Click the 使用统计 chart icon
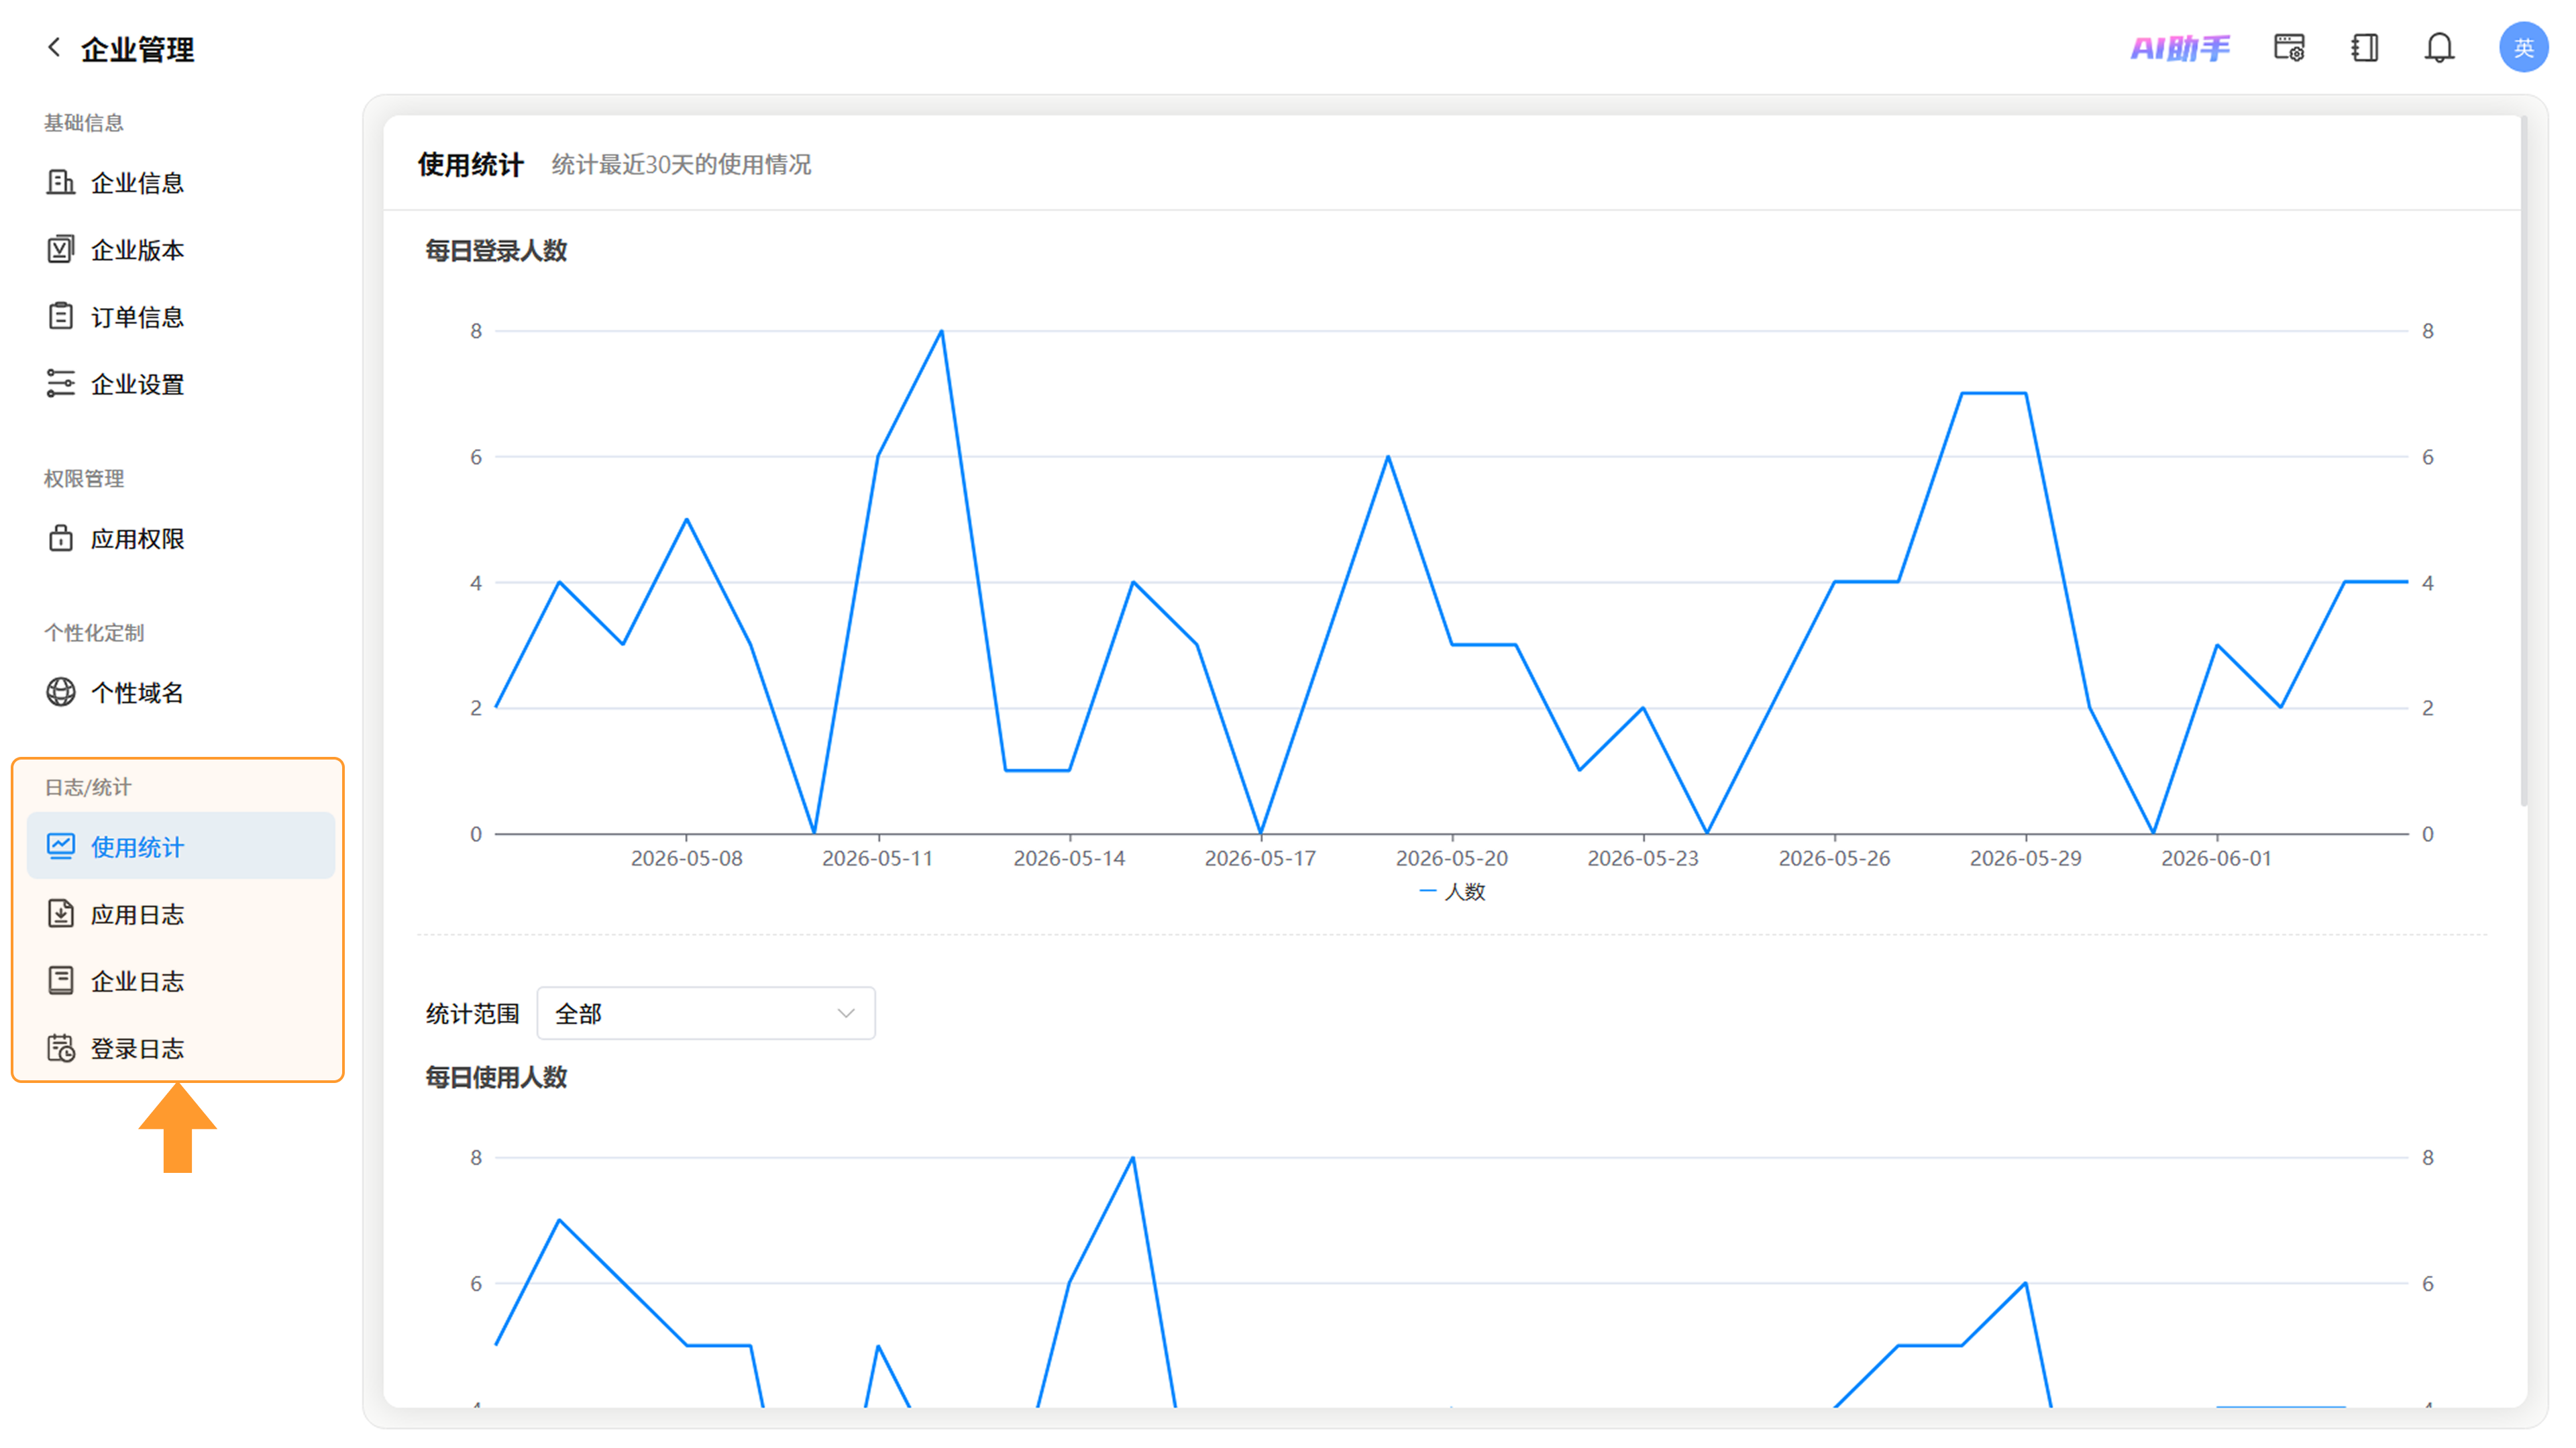 [x=60, y=846]
